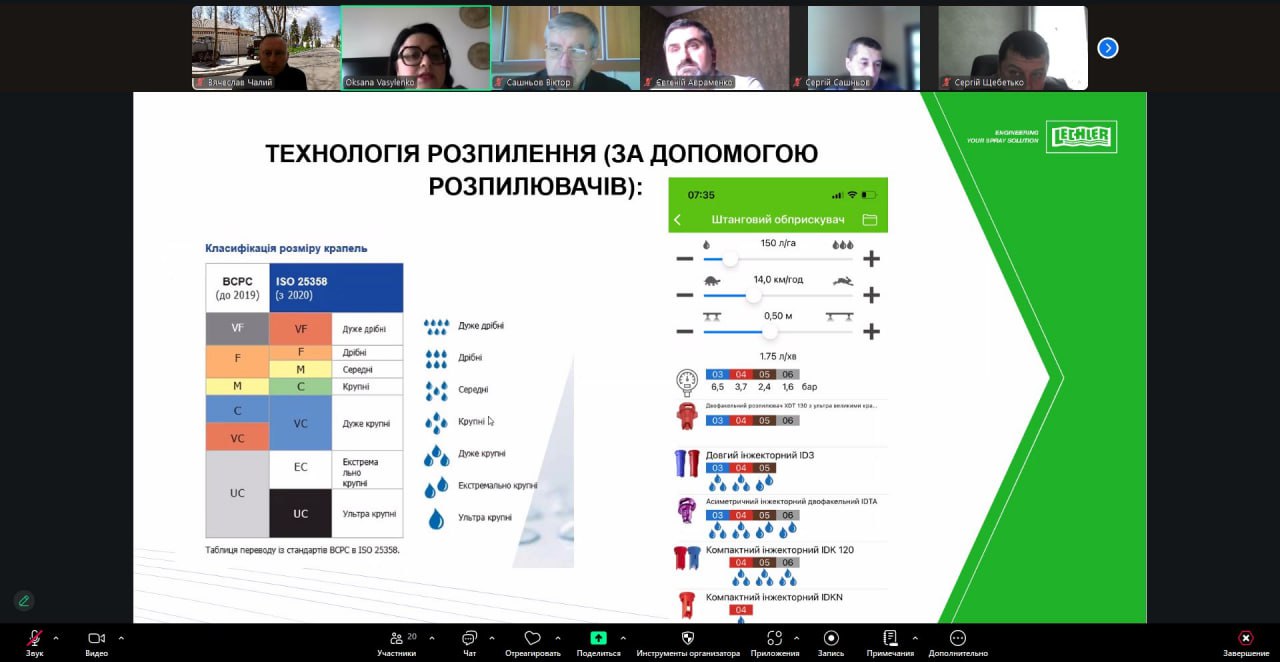The height and width of the screenshot is (662, 1280).
Task: Click the red Завершение end meeting button
Action: click(x=1245, y=638)
